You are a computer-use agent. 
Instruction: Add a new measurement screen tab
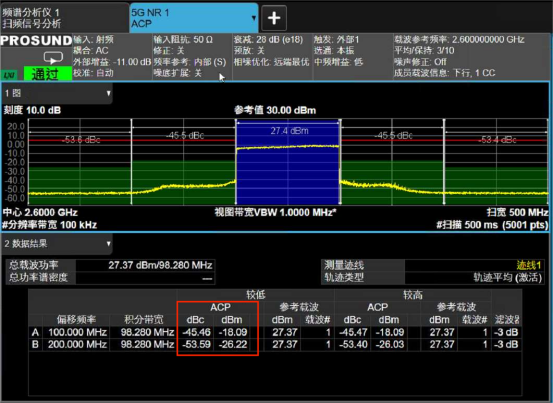274,18
